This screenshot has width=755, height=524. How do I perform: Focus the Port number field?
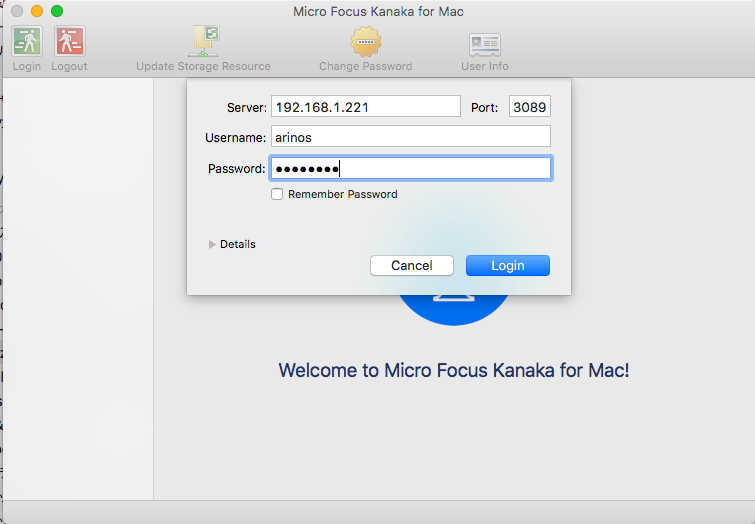pyautogui.click(x=530, y=106)
